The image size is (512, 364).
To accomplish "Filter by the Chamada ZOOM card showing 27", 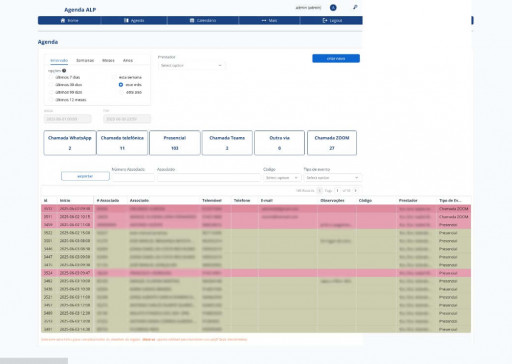I will coord(332,143).
